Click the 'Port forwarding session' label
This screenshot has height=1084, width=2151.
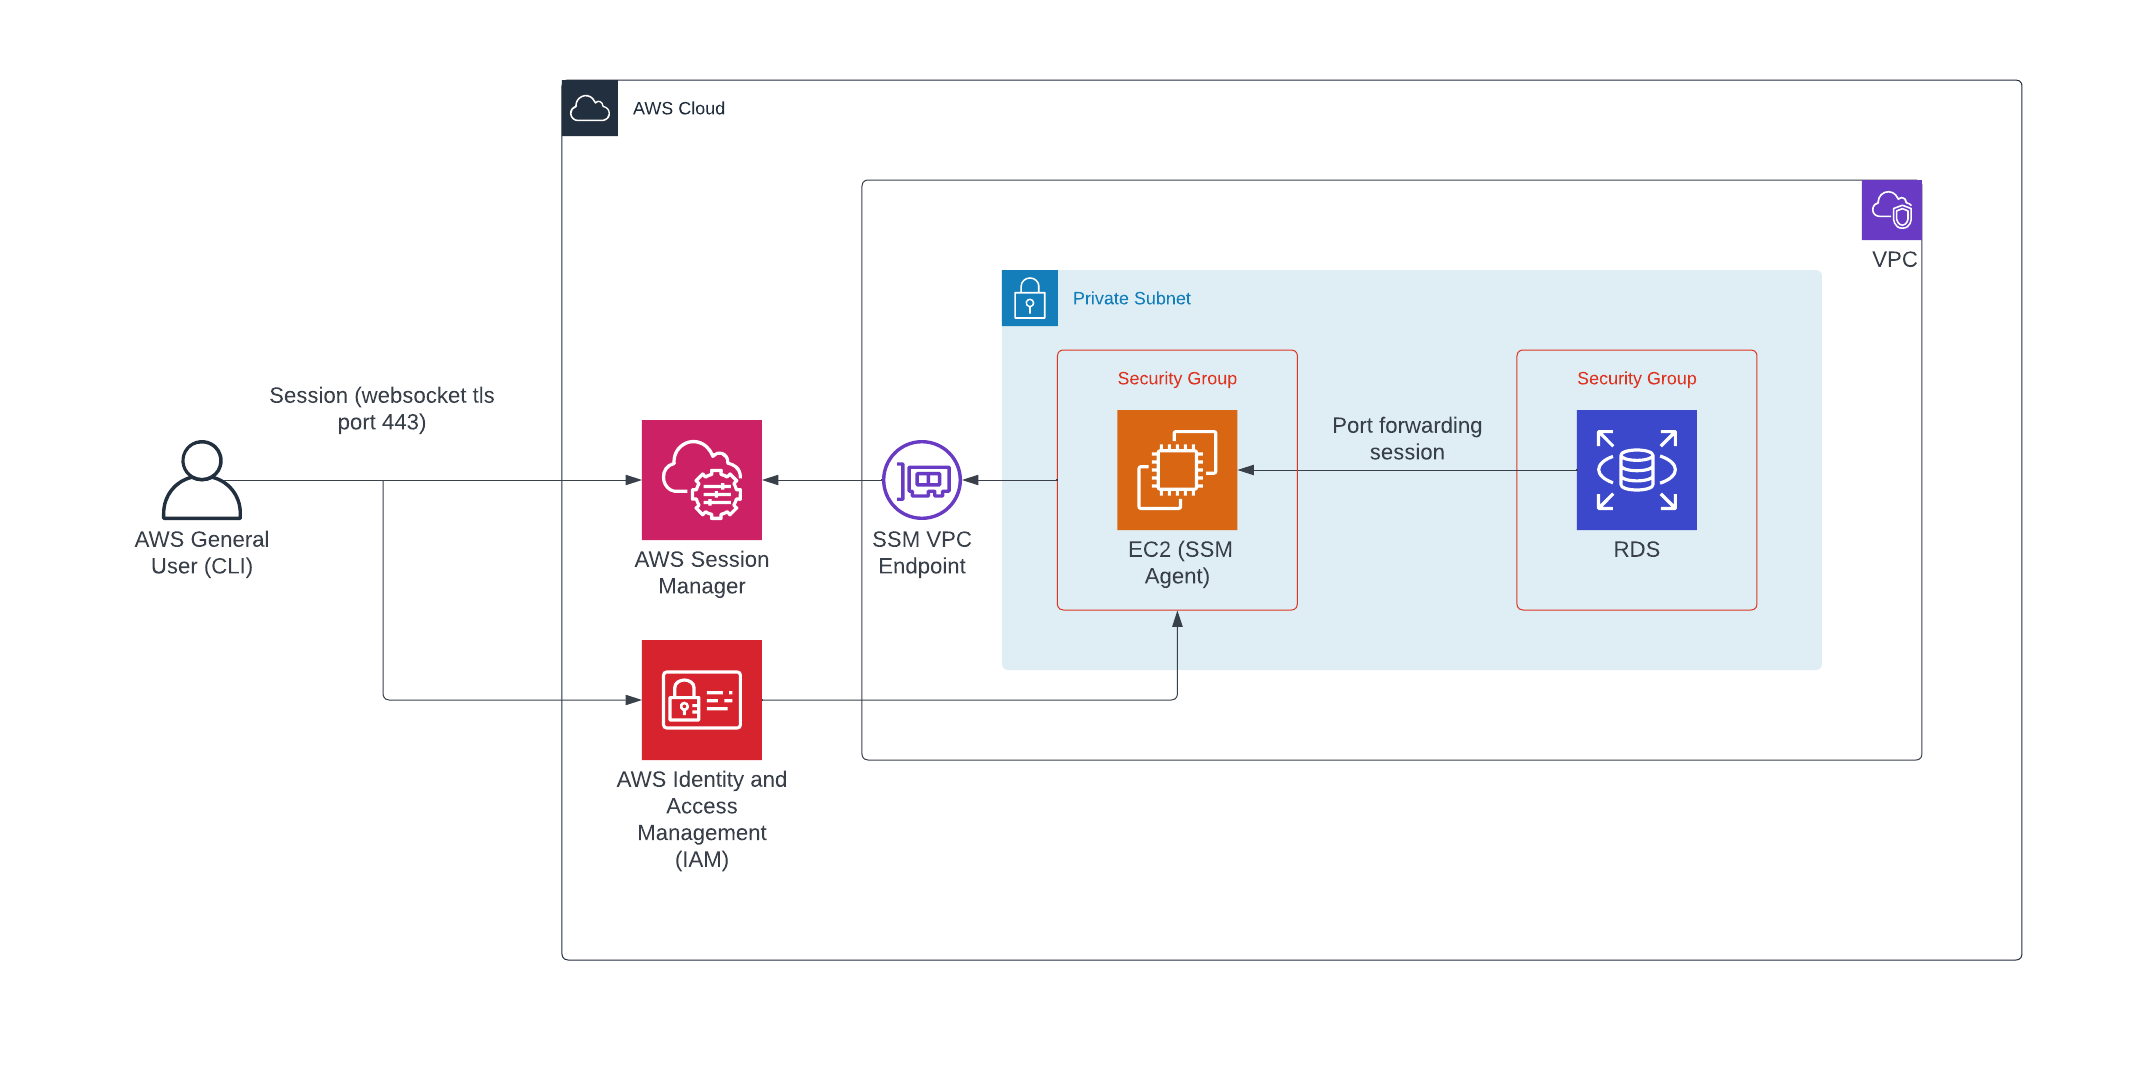tap(1407, 439)
